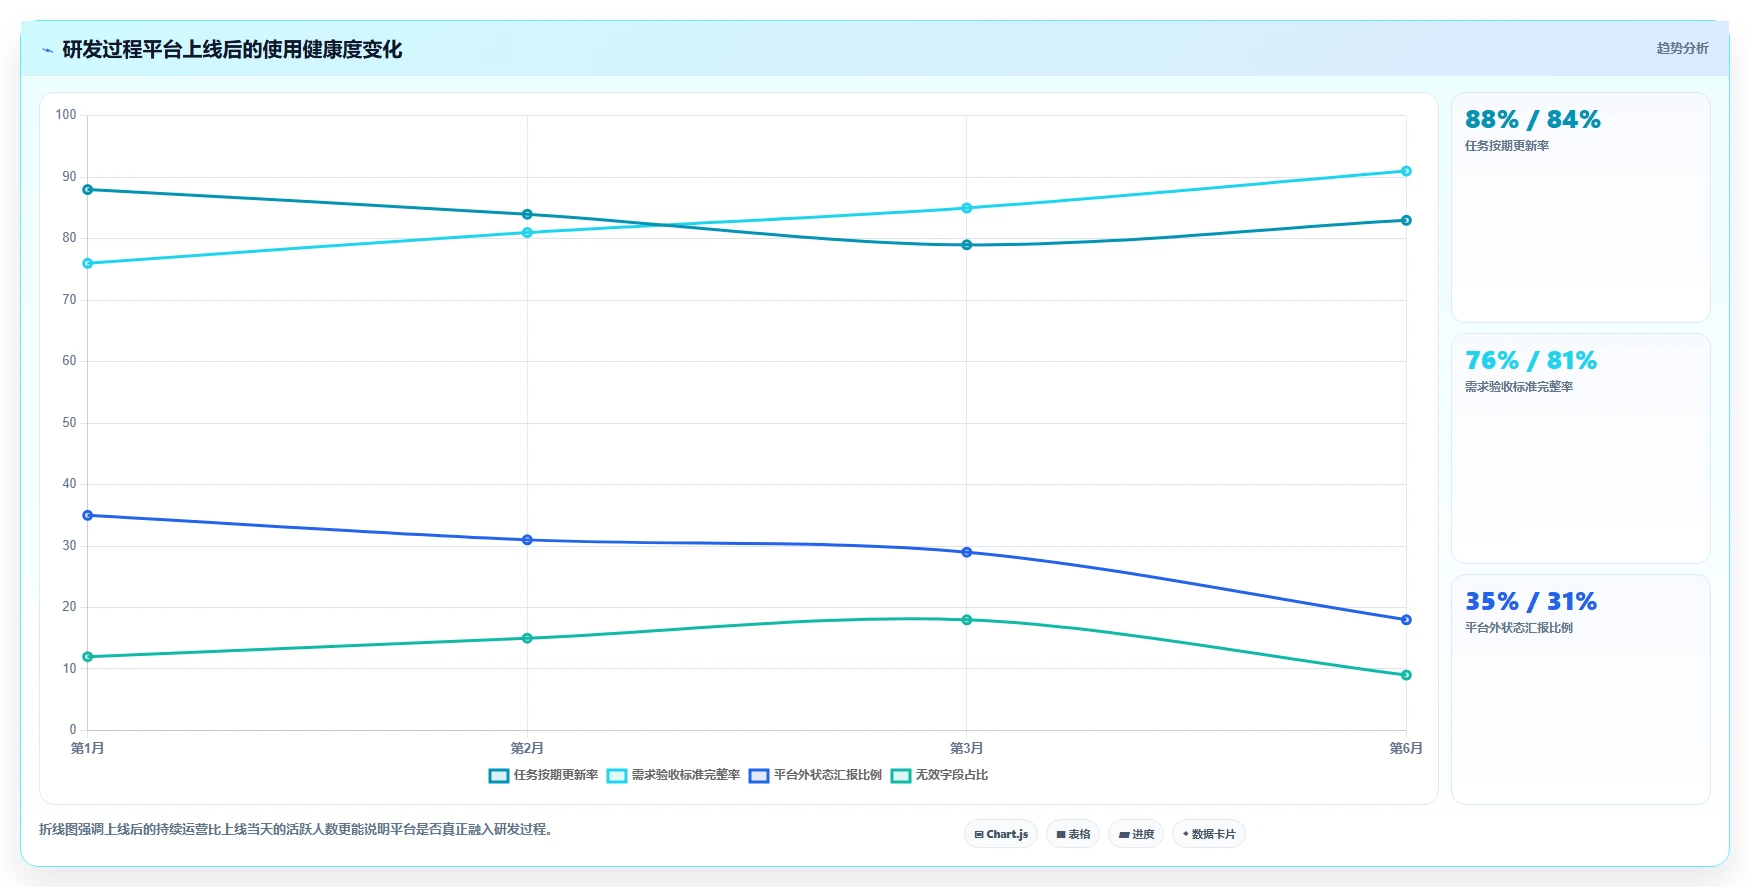1750x887 pixels.
Task: Toggle the 无效字段占比 legend item
Action: pos(939,775)
